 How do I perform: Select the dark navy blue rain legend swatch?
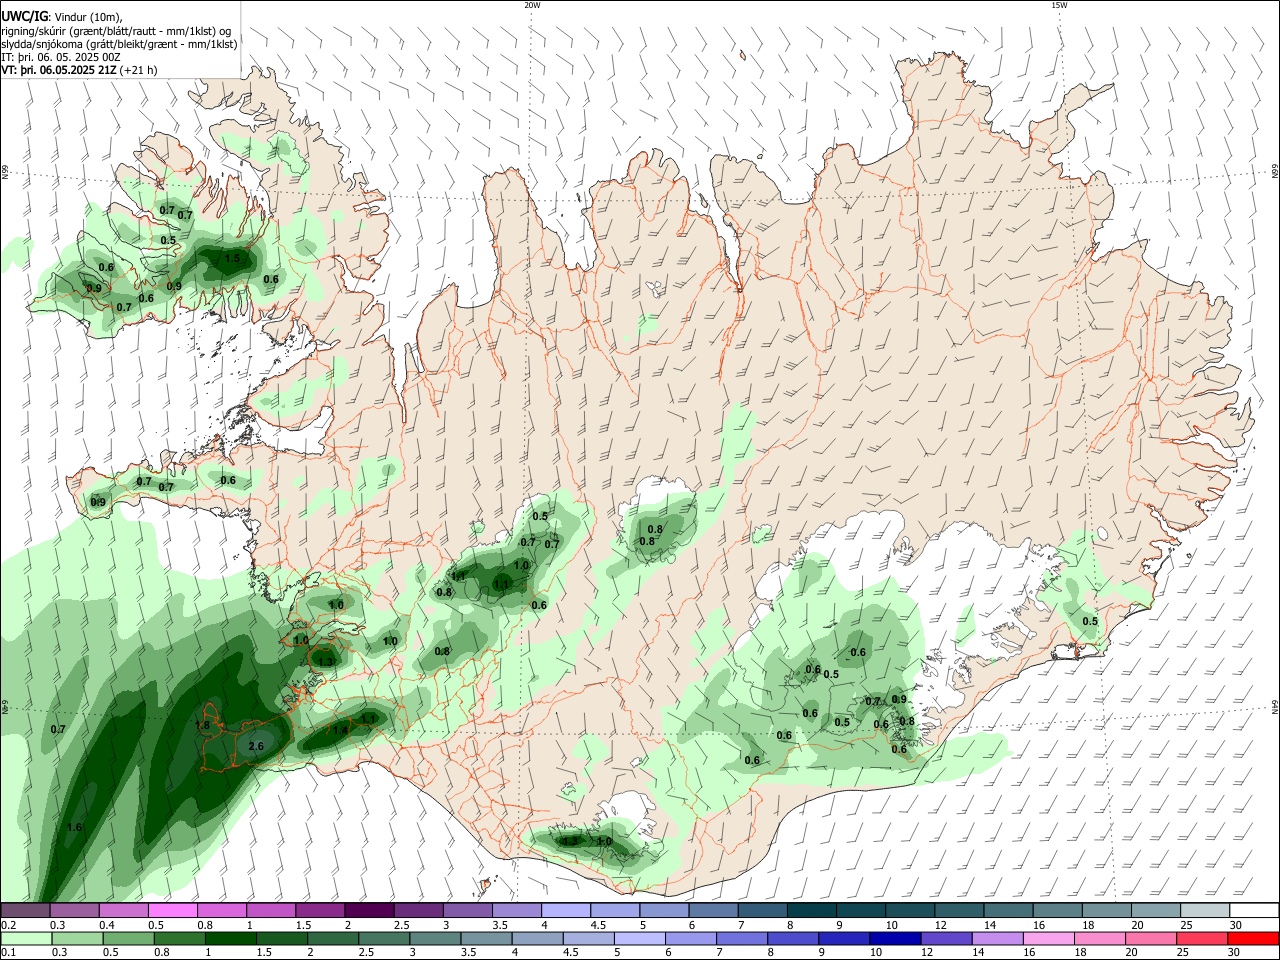click(893, 938)
